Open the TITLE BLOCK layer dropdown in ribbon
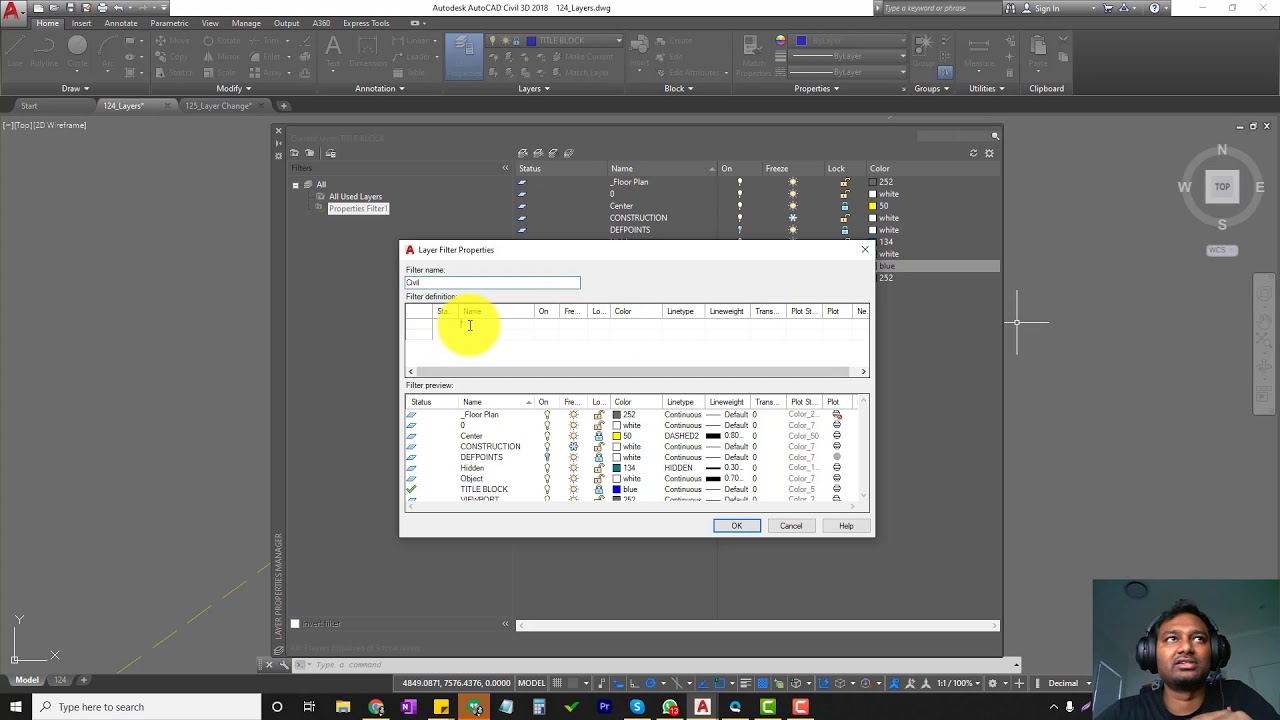 coord(619,41)
